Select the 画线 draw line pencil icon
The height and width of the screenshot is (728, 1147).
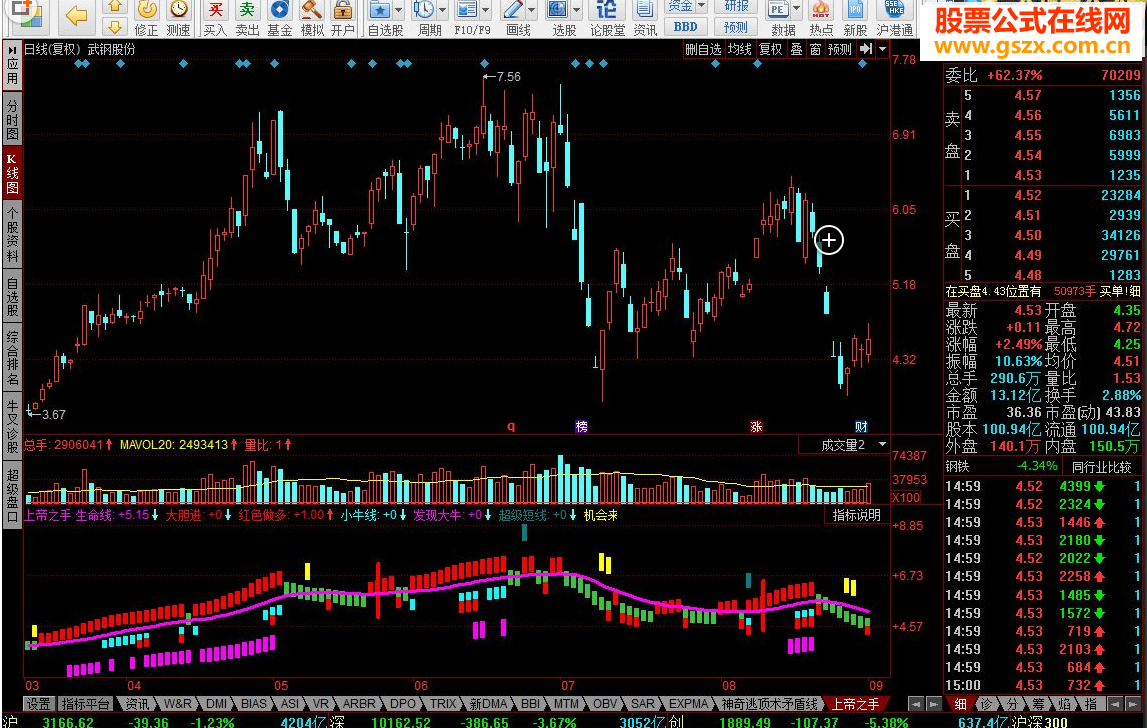[513, 10]
